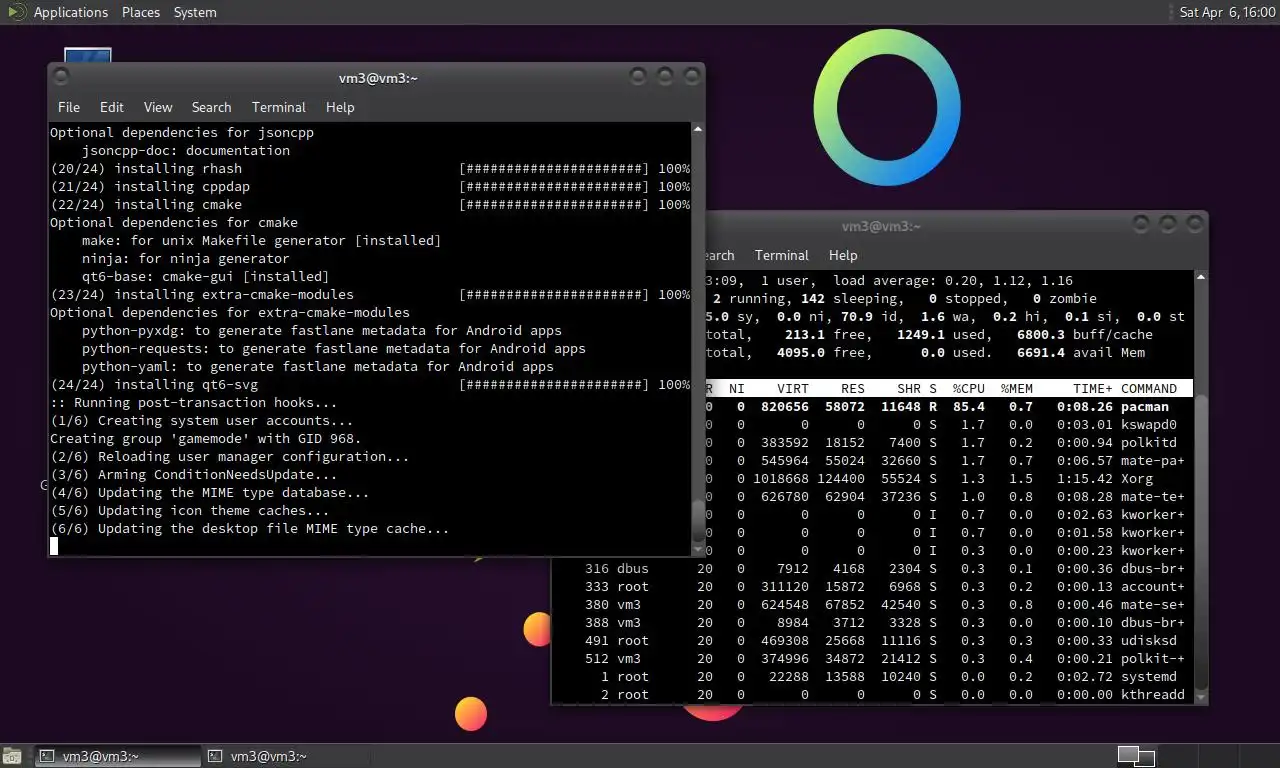This screenshot has height=768, width=1280.
Task: Click front terminal scrollbar up arrow
Action: coord(698,128)
